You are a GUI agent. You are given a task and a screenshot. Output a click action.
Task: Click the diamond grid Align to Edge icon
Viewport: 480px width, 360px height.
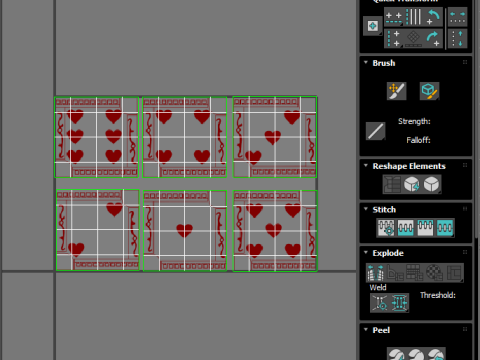point(413,38)
